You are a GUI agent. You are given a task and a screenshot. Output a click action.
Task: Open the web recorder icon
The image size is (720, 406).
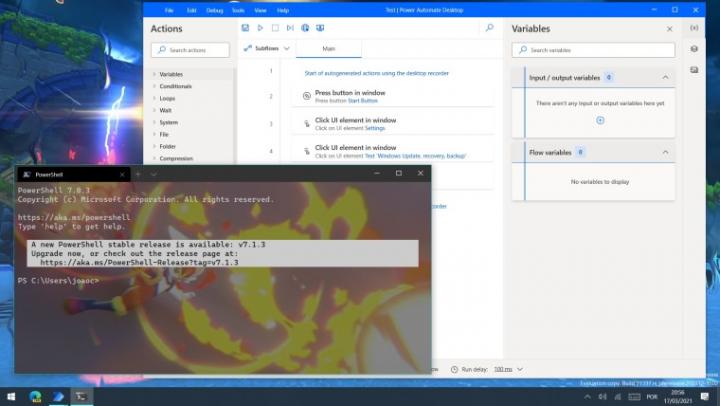(x=305, y=28)
